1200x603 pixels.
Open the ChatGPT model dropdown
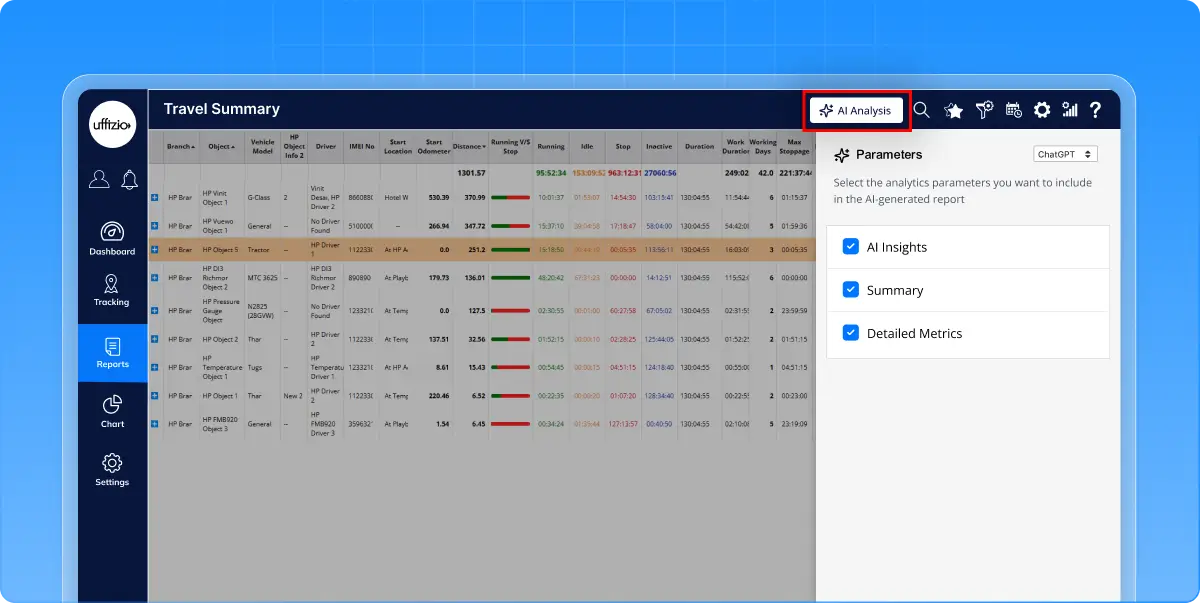click(x=1066, y=155)
